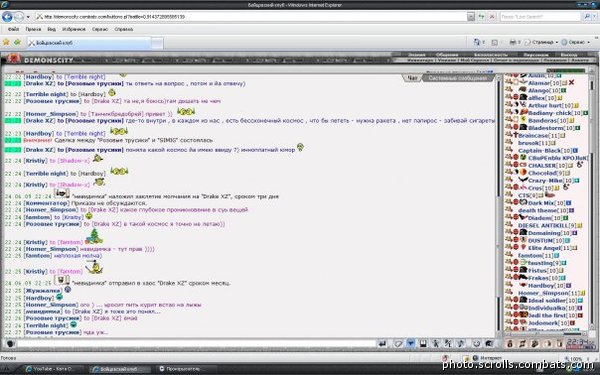600x375 pixels.
Task: Click clan icon before Crazy-Mike name
Action: pyautogui.click(x=523, y=180)
